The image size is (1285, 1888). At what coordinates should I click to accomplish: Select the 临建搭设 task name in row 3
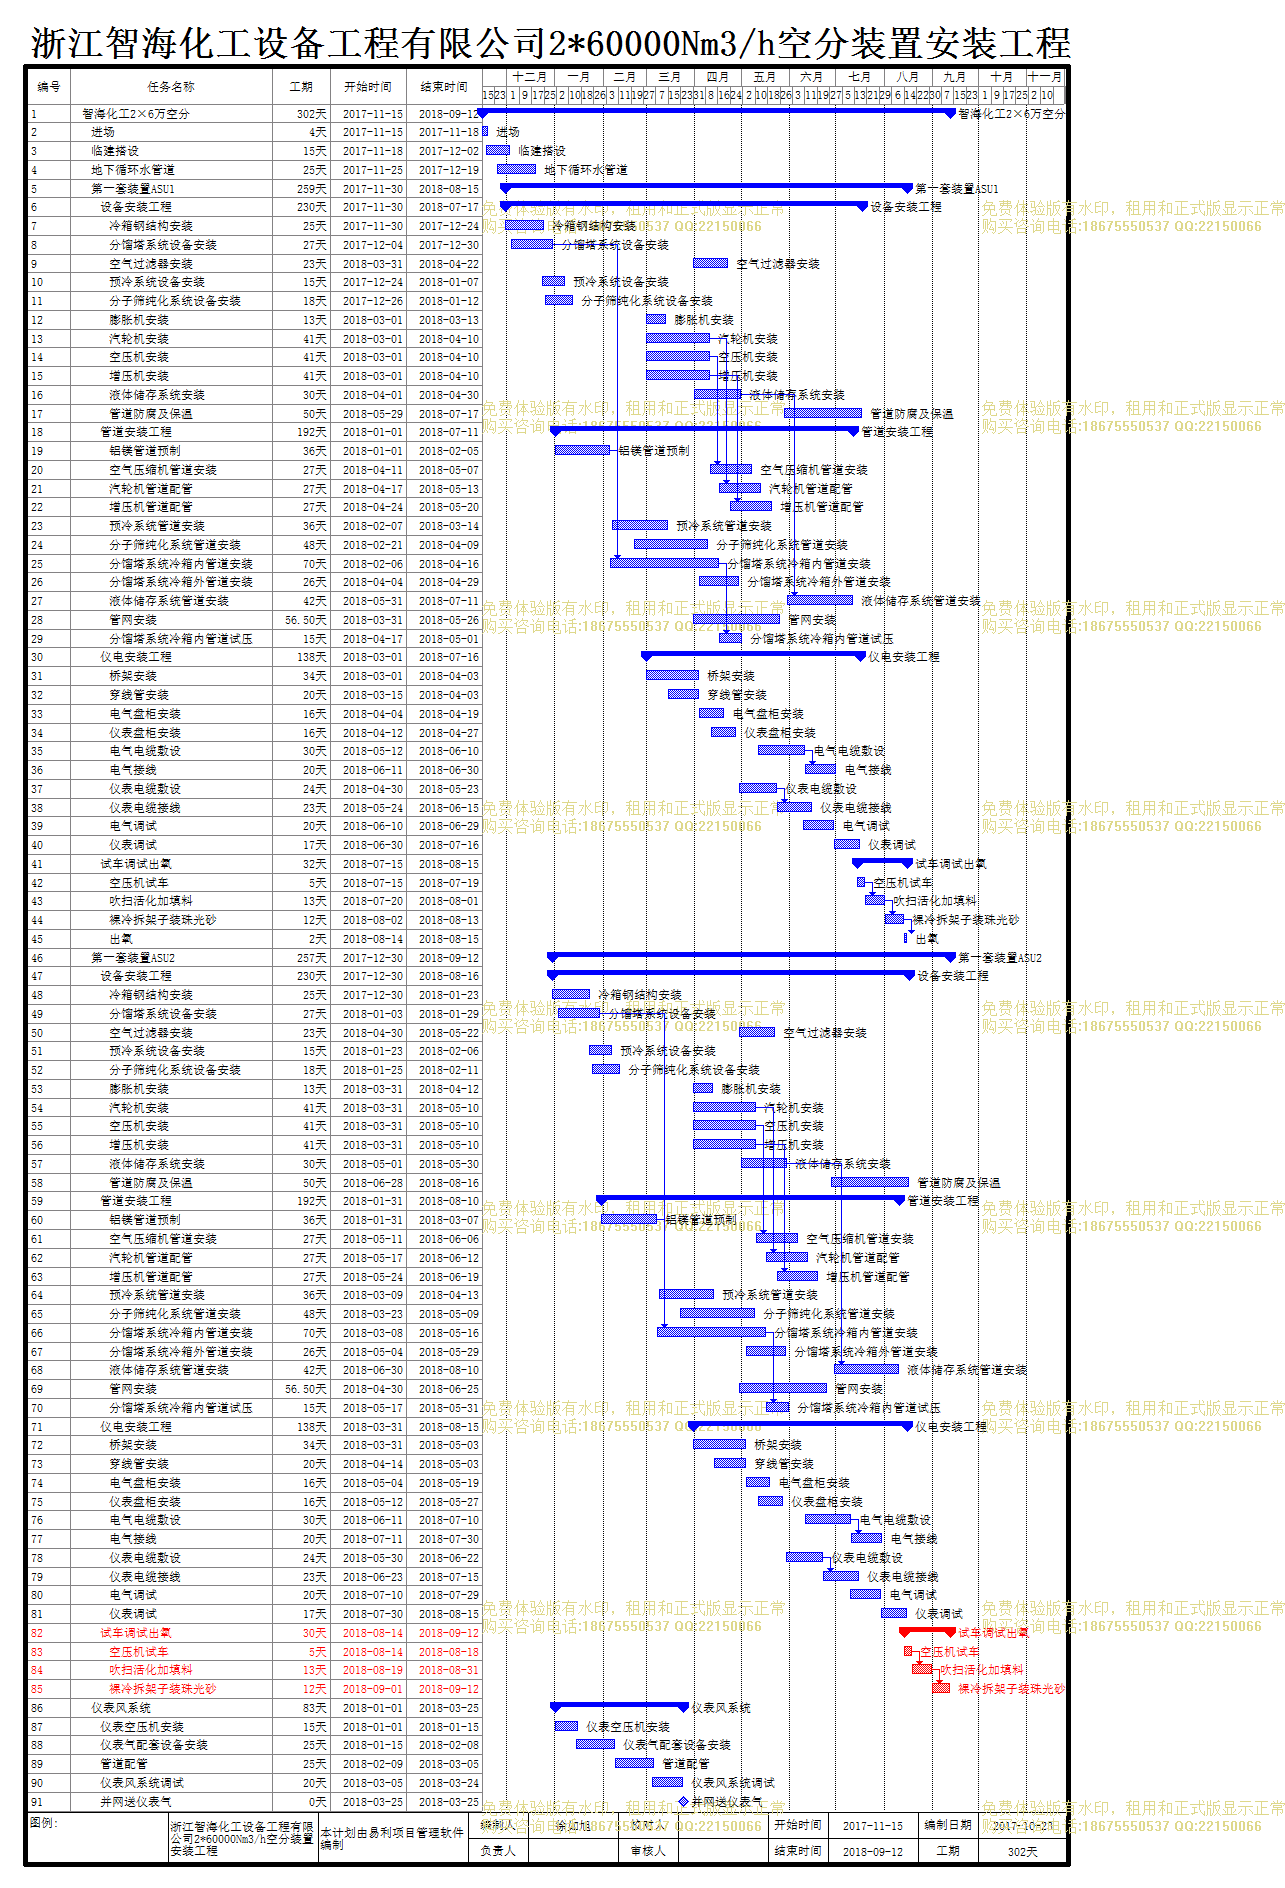(x=115, y=151)
